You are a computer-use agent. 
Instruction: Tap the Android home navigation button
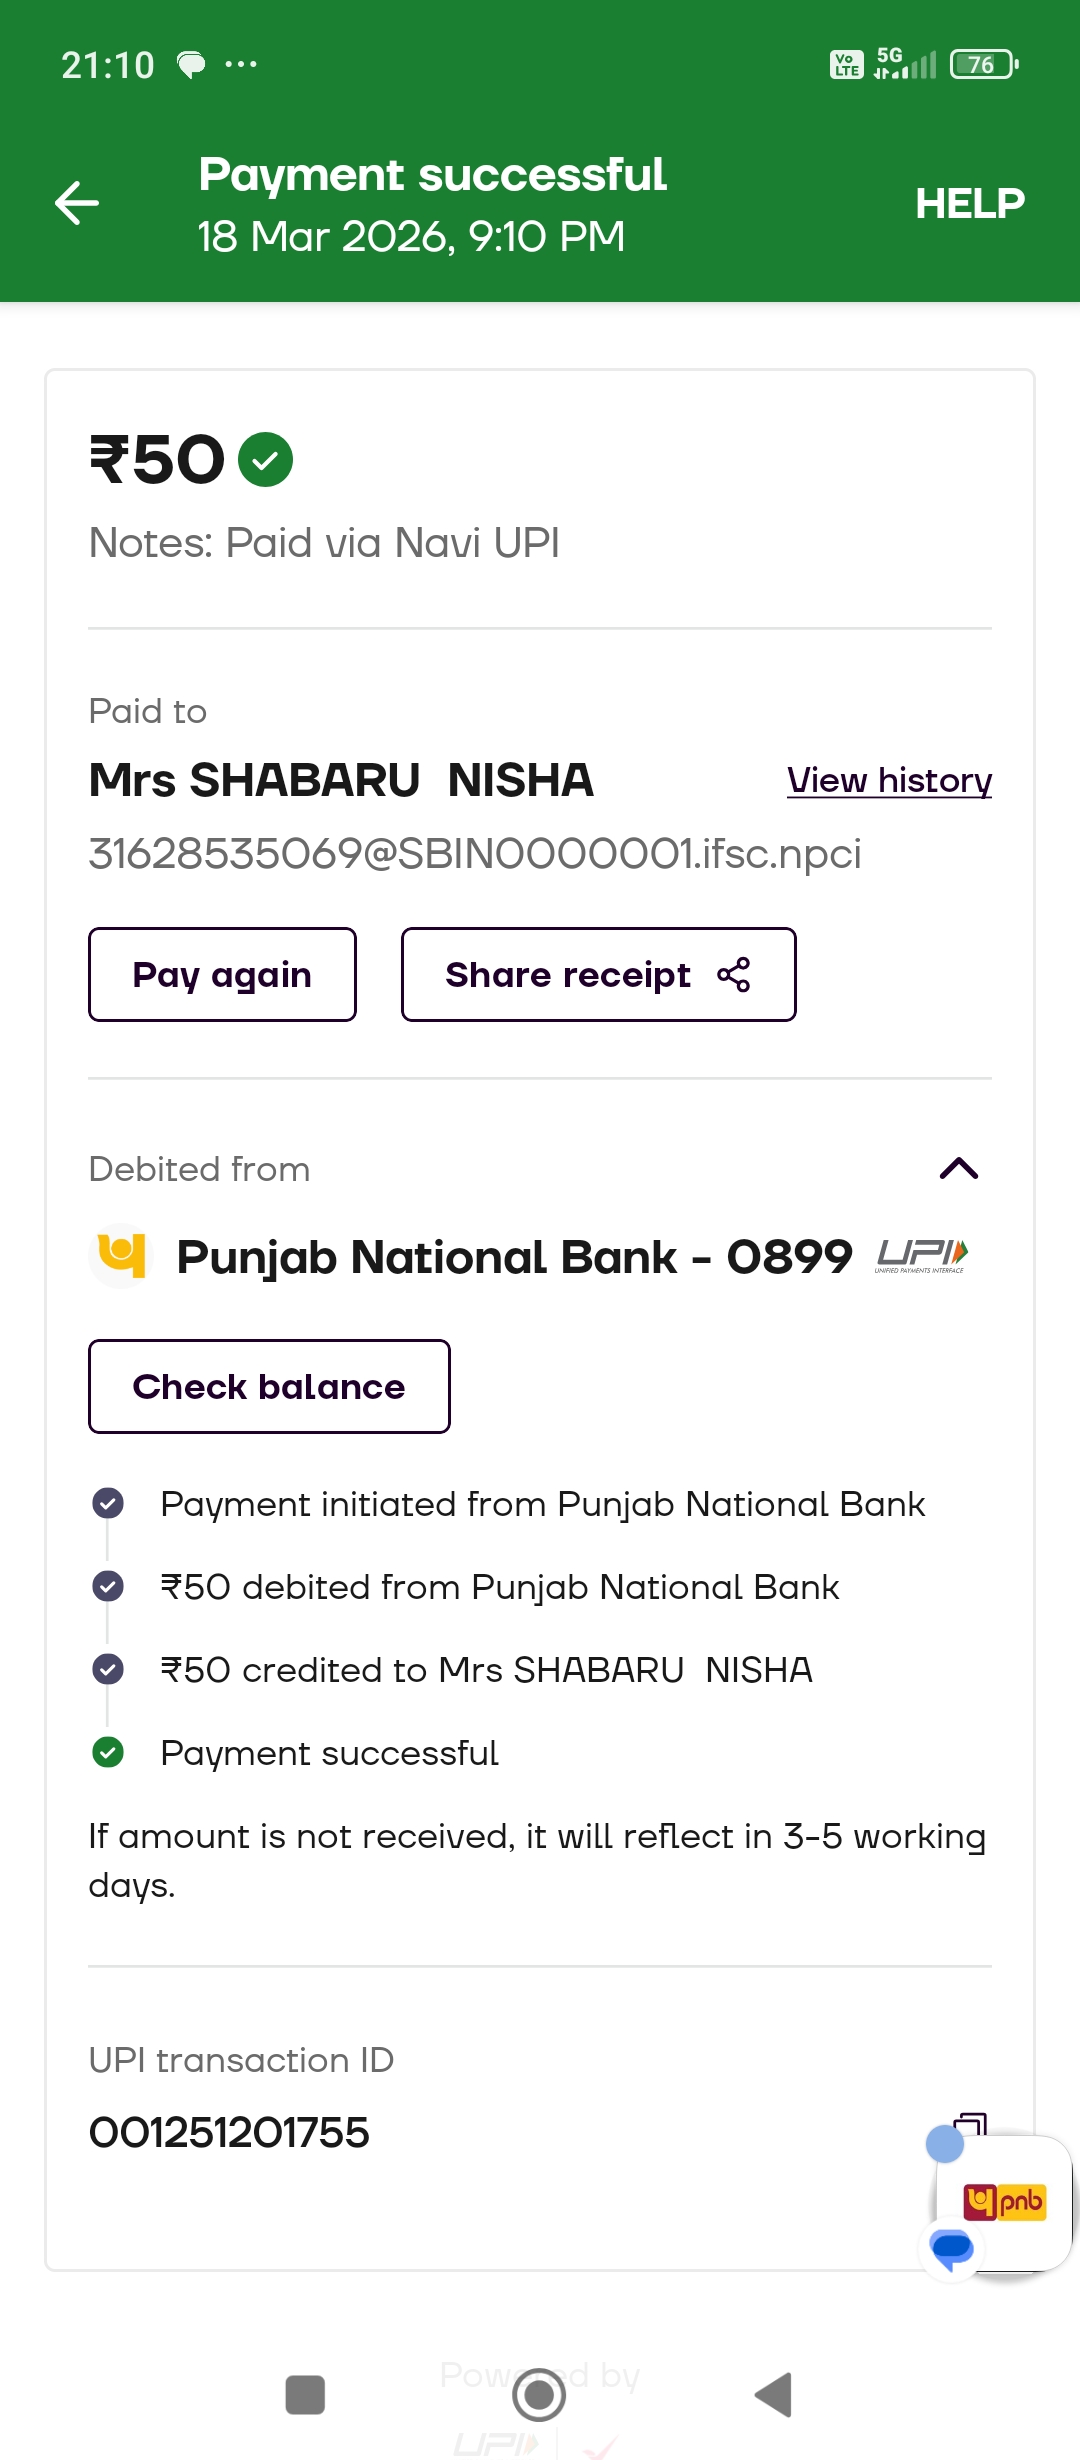(x=539, y=2395)
